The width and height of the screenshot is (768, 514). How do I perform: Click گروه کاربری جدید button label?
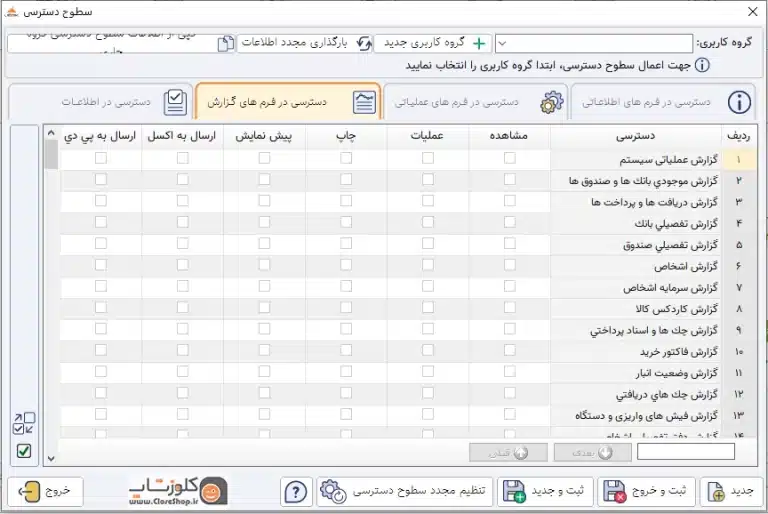424,43
